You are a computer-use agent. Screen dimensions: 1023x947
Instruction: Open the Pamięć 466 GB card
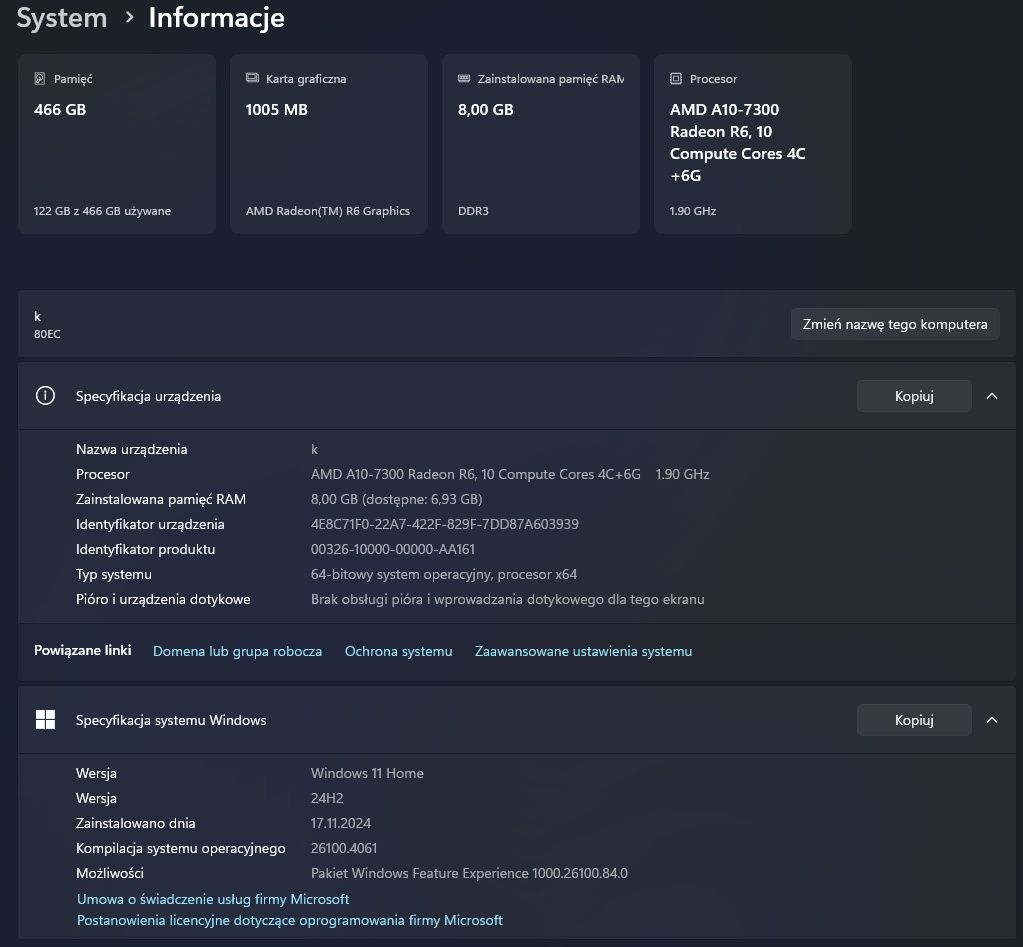[117, 143]
